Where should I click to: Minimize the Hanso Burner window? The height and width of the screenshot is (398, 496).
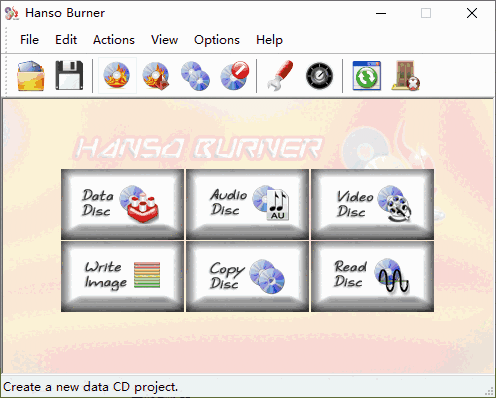tap(381, 13)
